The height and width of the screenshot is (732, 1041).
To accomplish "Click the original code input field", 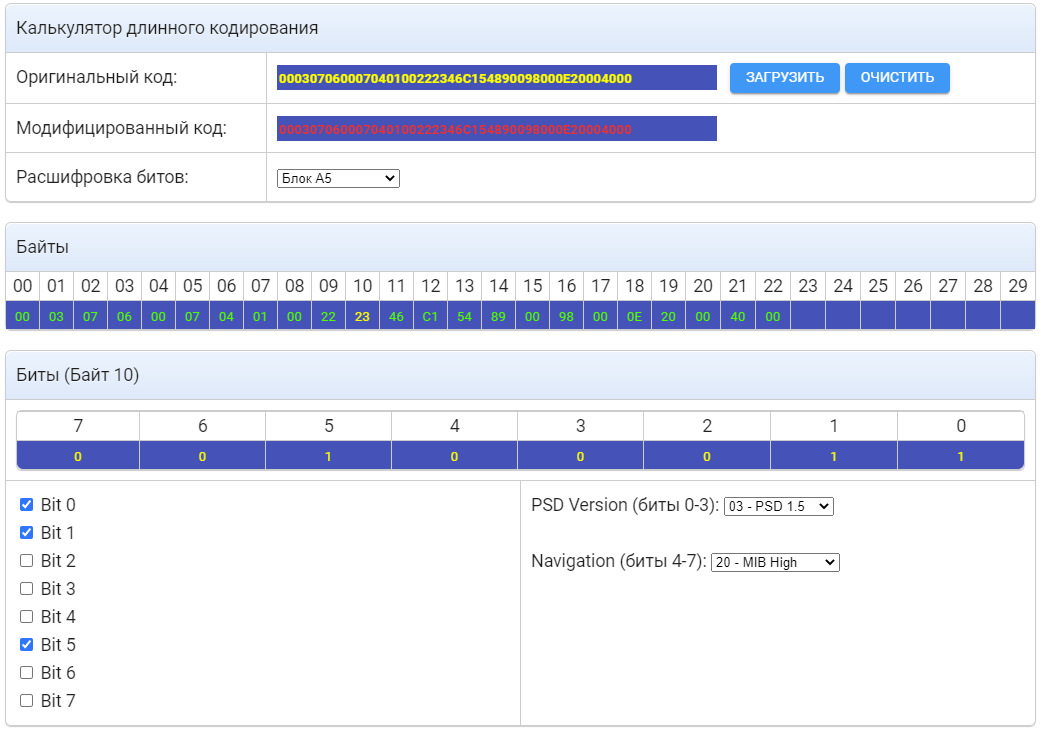I will coord(497,78).
